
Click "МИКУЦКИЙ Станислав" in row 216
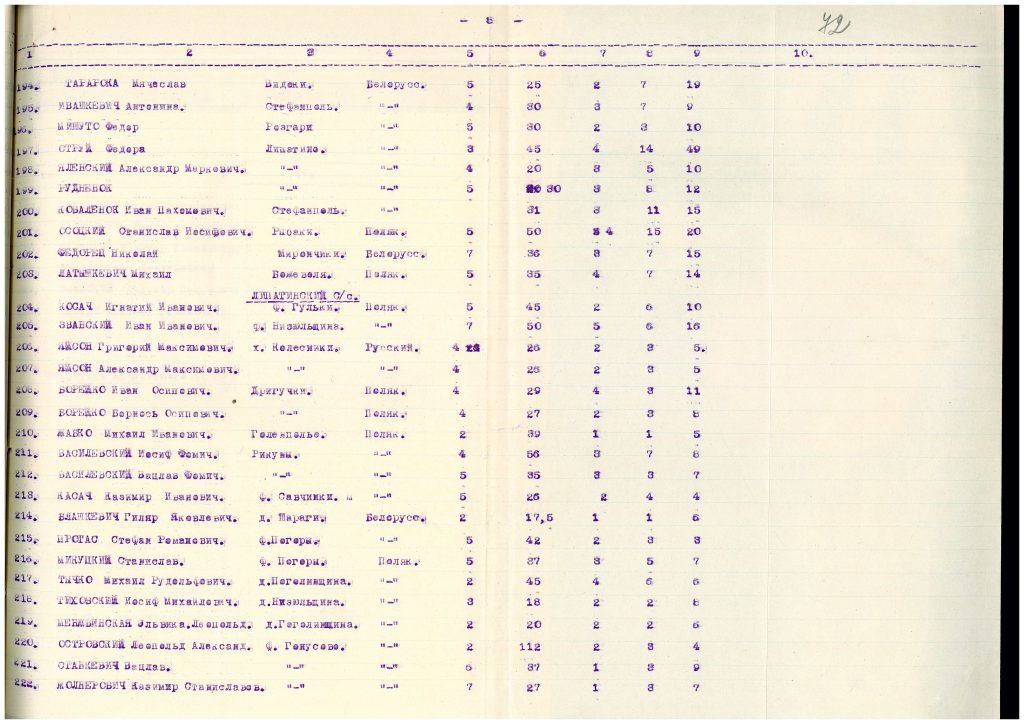click(121, 561)
